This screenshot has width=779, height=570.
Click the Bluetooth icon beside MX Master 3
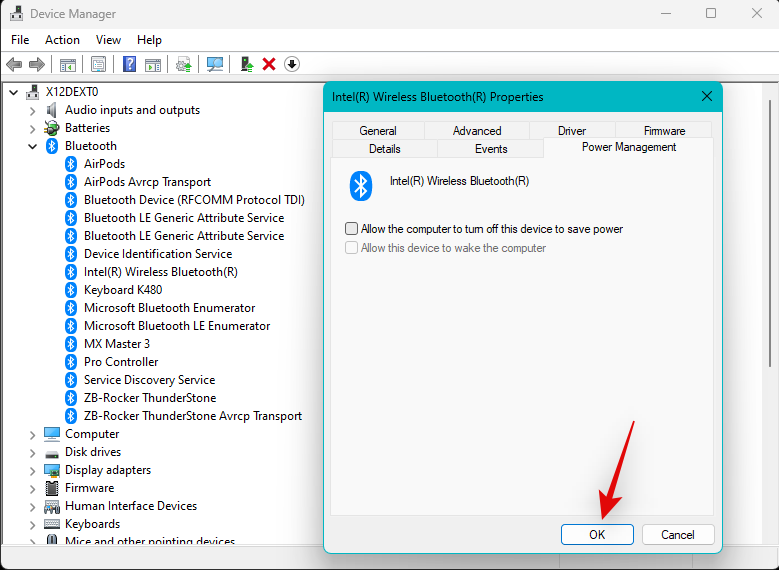coord(71,344)
